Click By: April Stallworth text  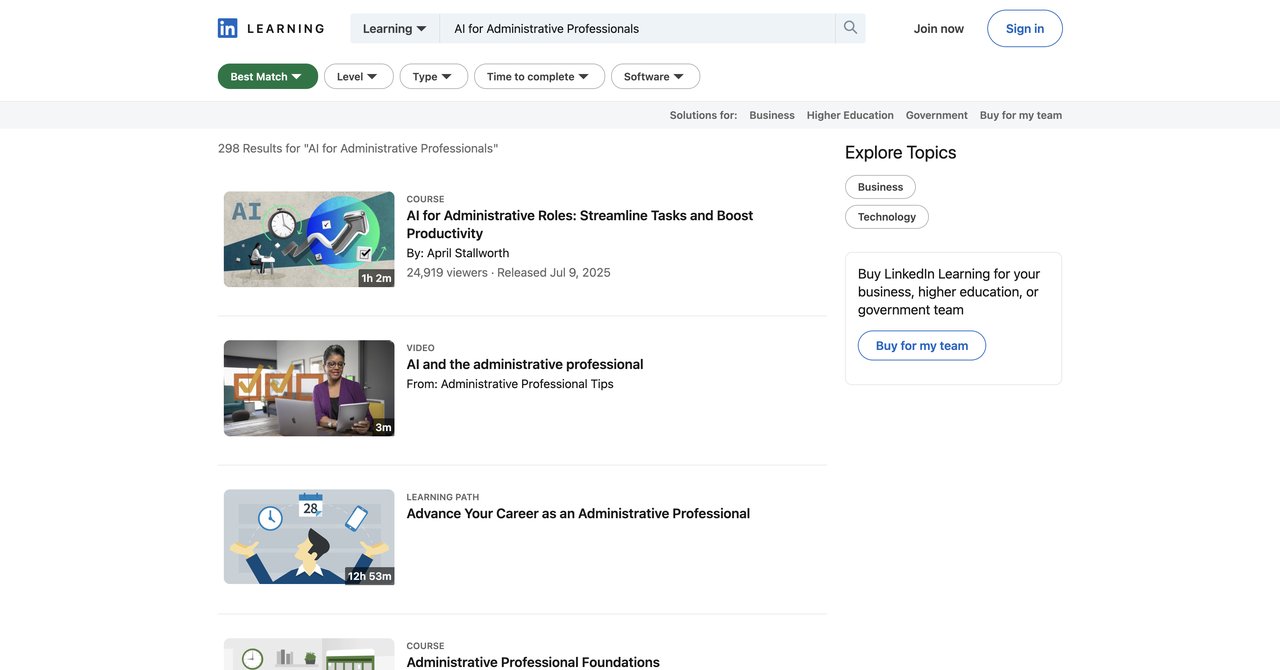tap(458, 253)
